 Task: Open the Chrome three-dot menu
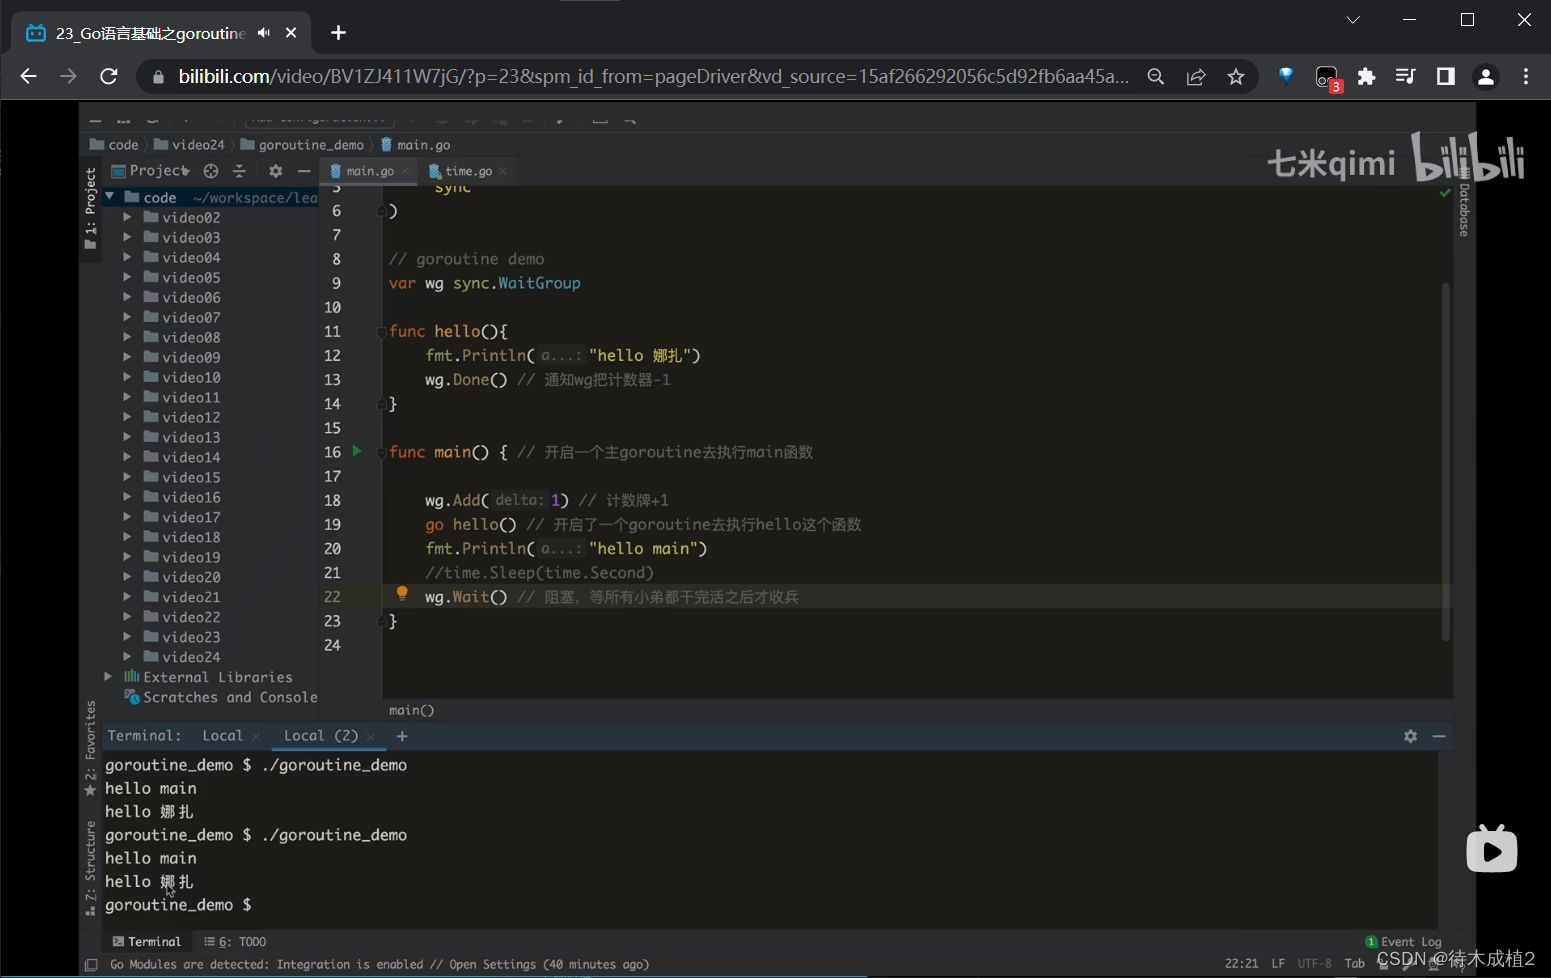(1526, 76)
